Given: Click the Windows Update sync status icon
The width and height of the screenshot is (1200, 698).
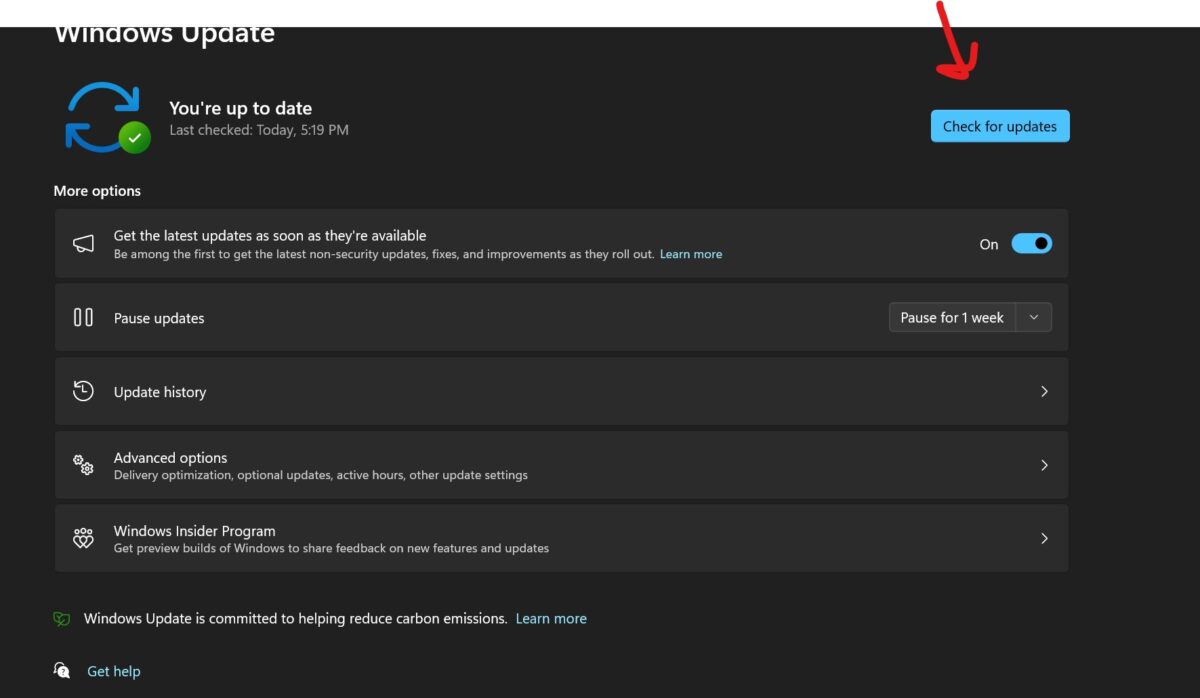Looking at the screenshot, I should click(x=106, y=118).
